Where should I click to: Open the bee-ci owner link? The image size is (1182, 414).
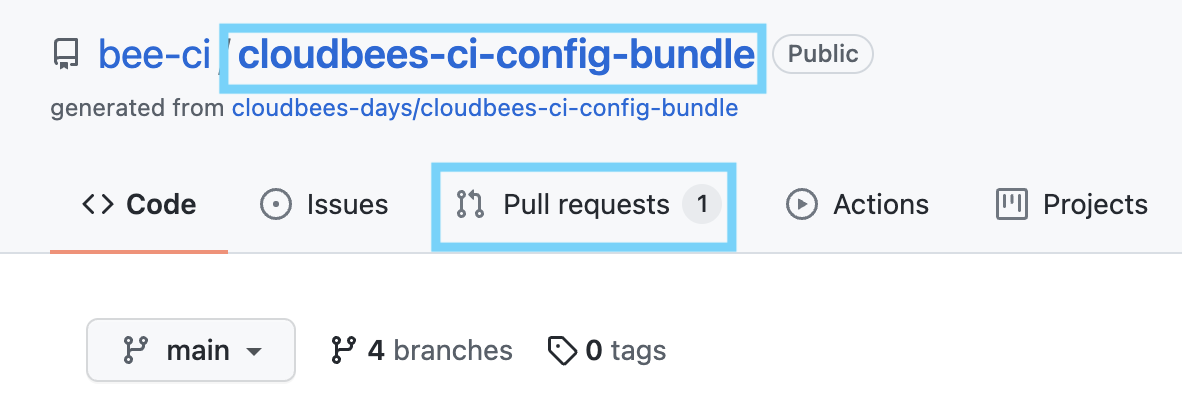(154, 54)
